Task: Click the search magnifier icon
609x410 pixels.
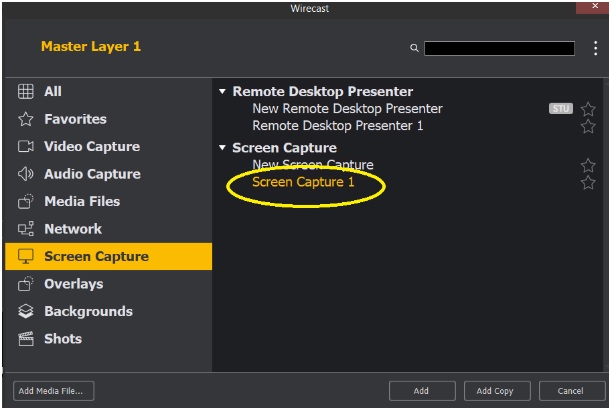Action: tap(414, 48)
